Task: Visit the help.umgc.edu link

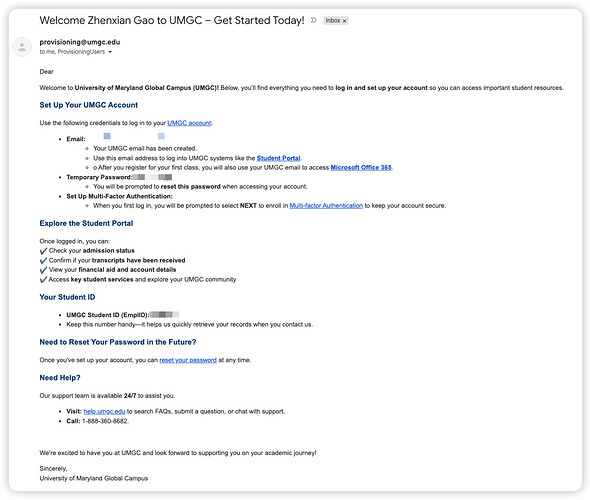Action: 104,411
